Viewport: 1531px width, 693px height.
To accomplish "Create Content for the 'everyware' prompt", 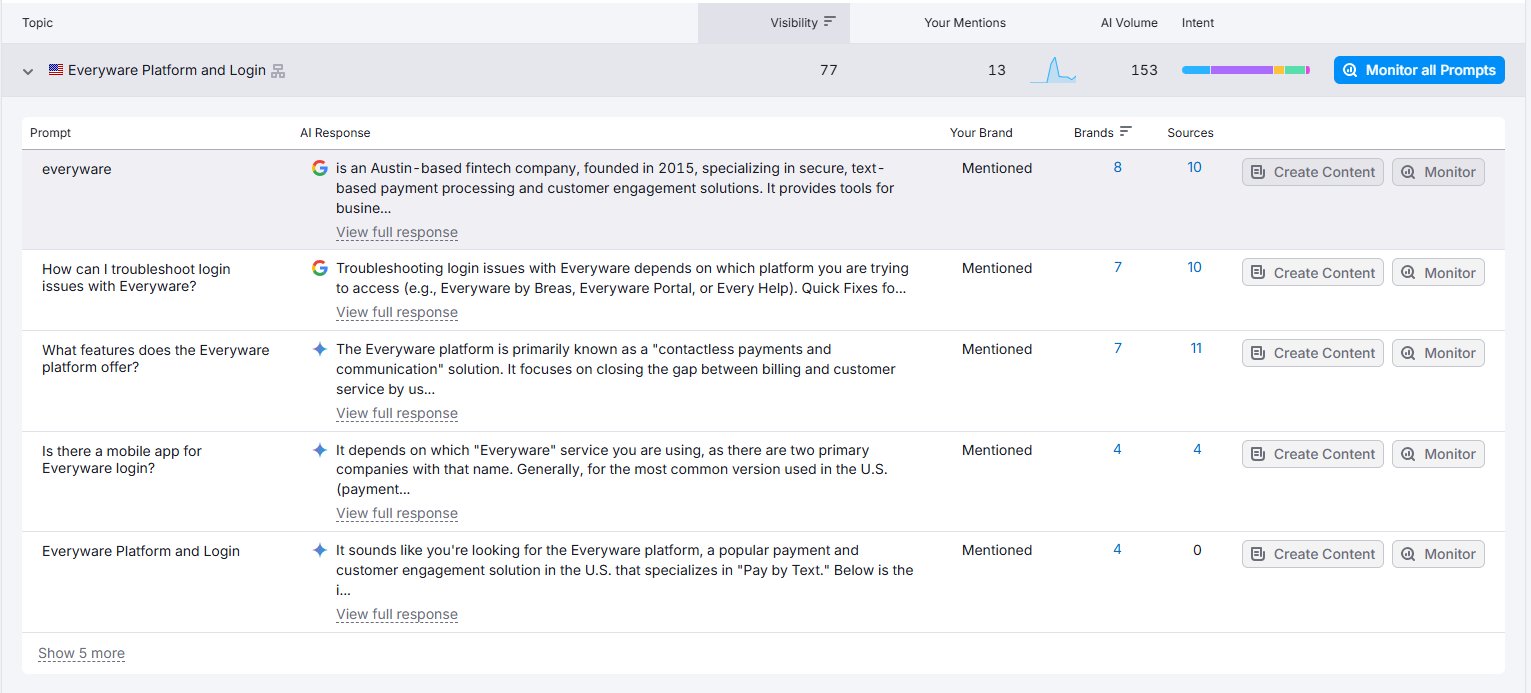I will click(x=1313, y=172).
